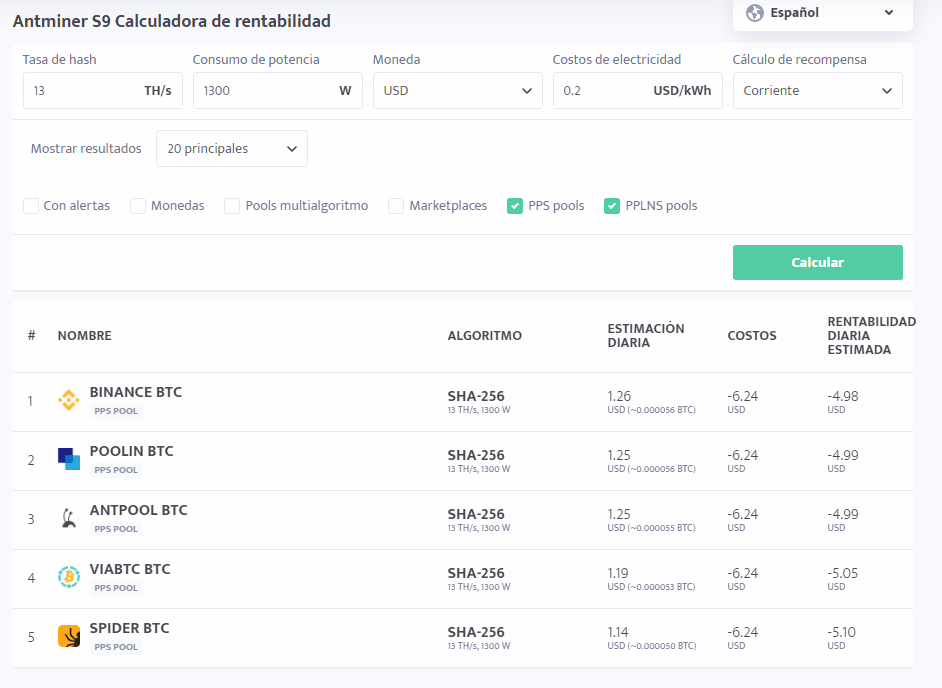Open the BINANCE BTC pool link
Screen dimensions: 942x688
pos(136,392)
